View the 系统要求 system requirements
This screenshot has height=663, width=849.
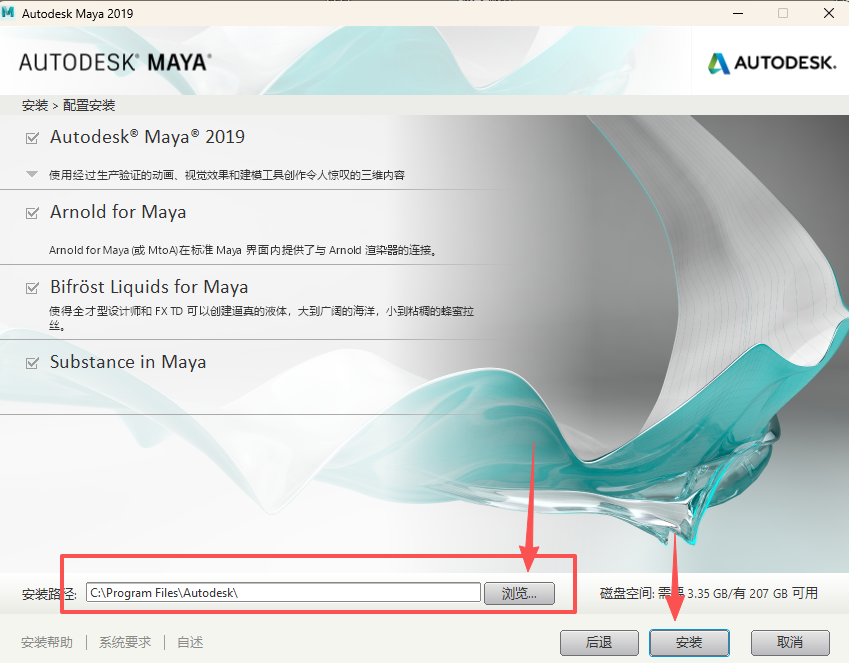click(x=124, y=642)
